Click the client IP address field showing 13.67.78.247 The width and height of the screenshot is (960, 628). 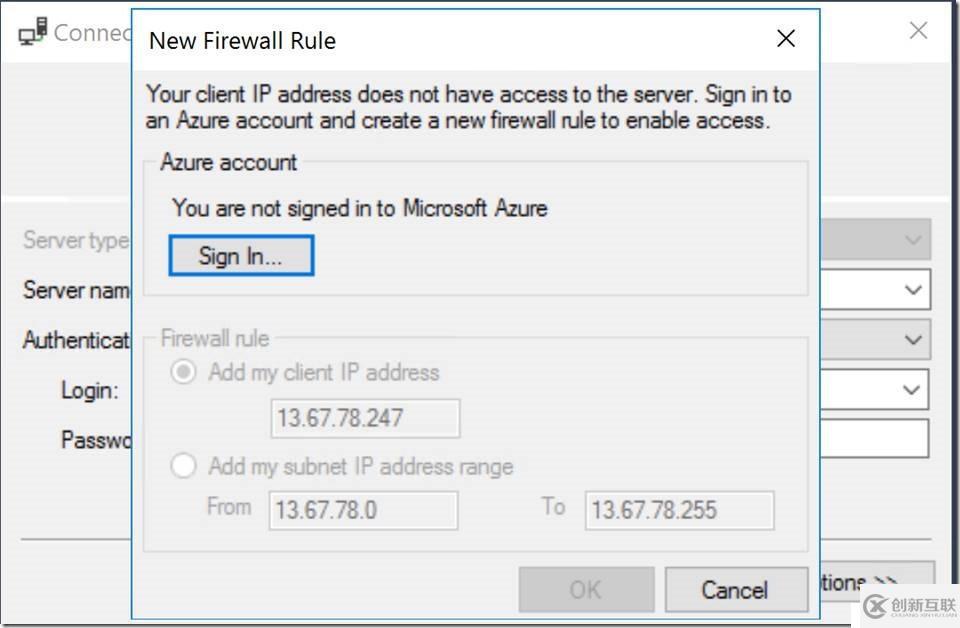coord(364,417)
